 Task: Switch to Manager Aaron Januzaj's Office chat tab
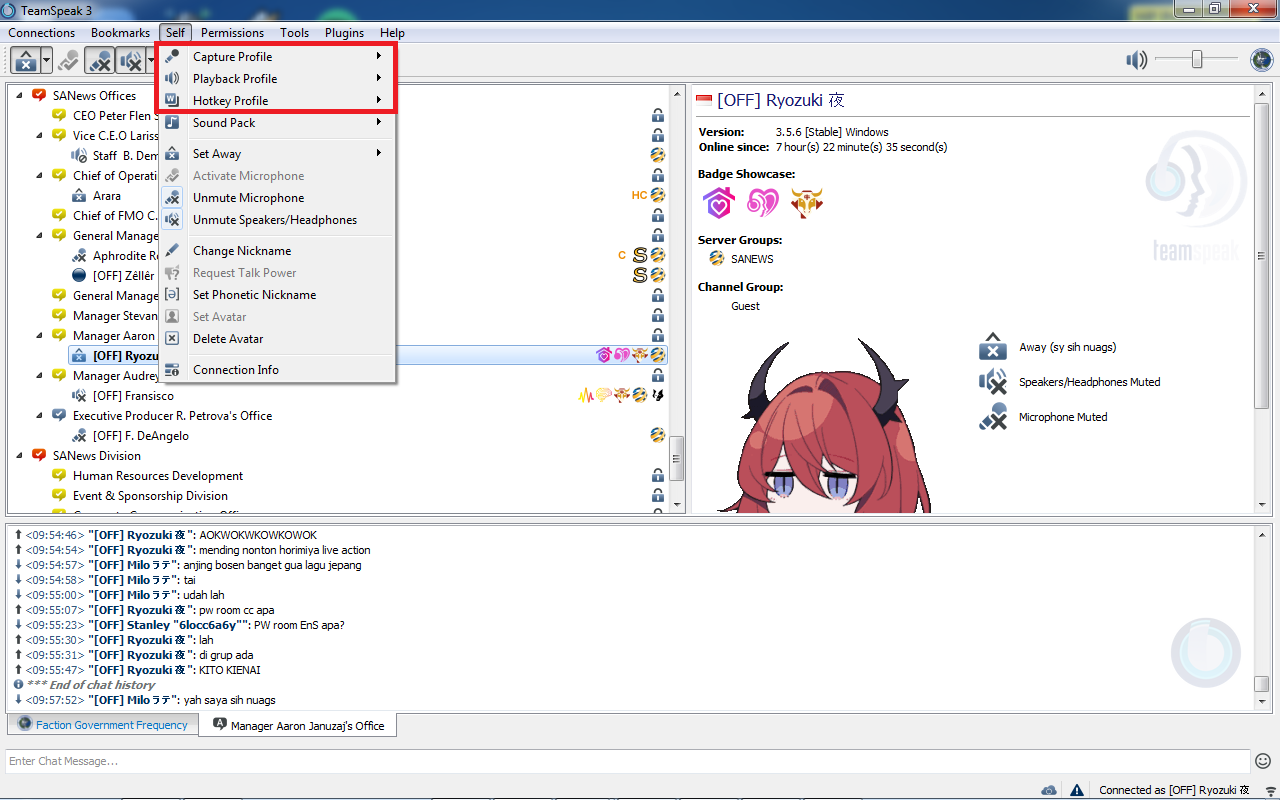tap(298, 725)
